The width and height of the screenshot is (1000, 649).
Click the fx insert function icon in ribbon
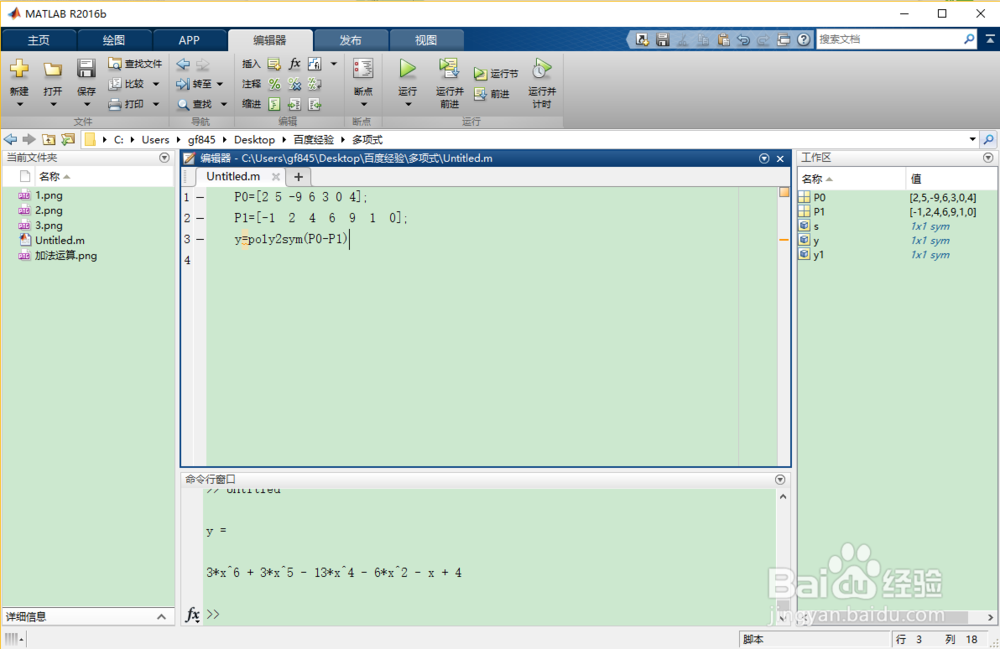[295, 63]
